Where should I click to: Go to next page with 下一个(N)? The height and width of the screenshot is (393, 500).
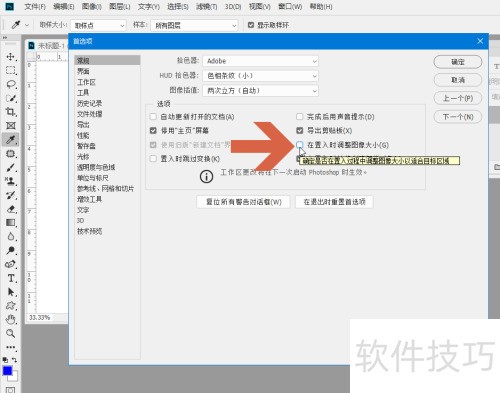pyautogui.click(x=458, y=117)
